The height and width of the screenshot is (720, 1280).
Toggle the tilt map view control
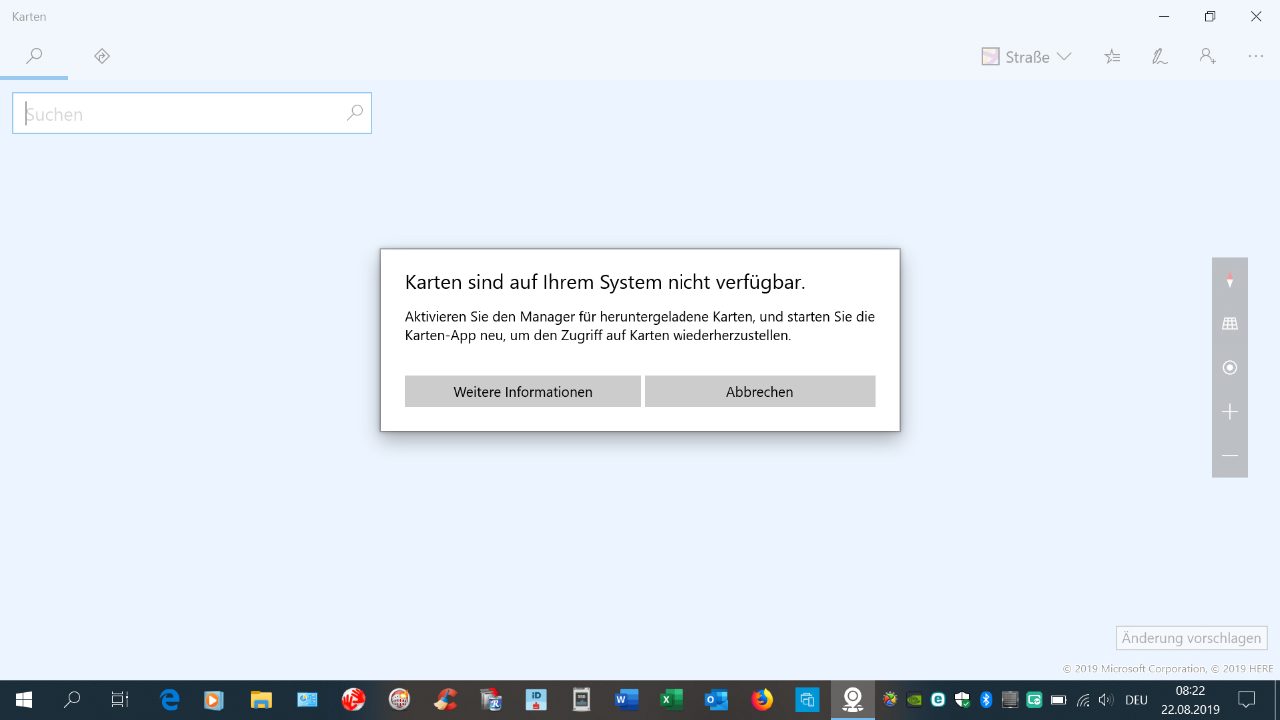click(x=1230, y=324)
